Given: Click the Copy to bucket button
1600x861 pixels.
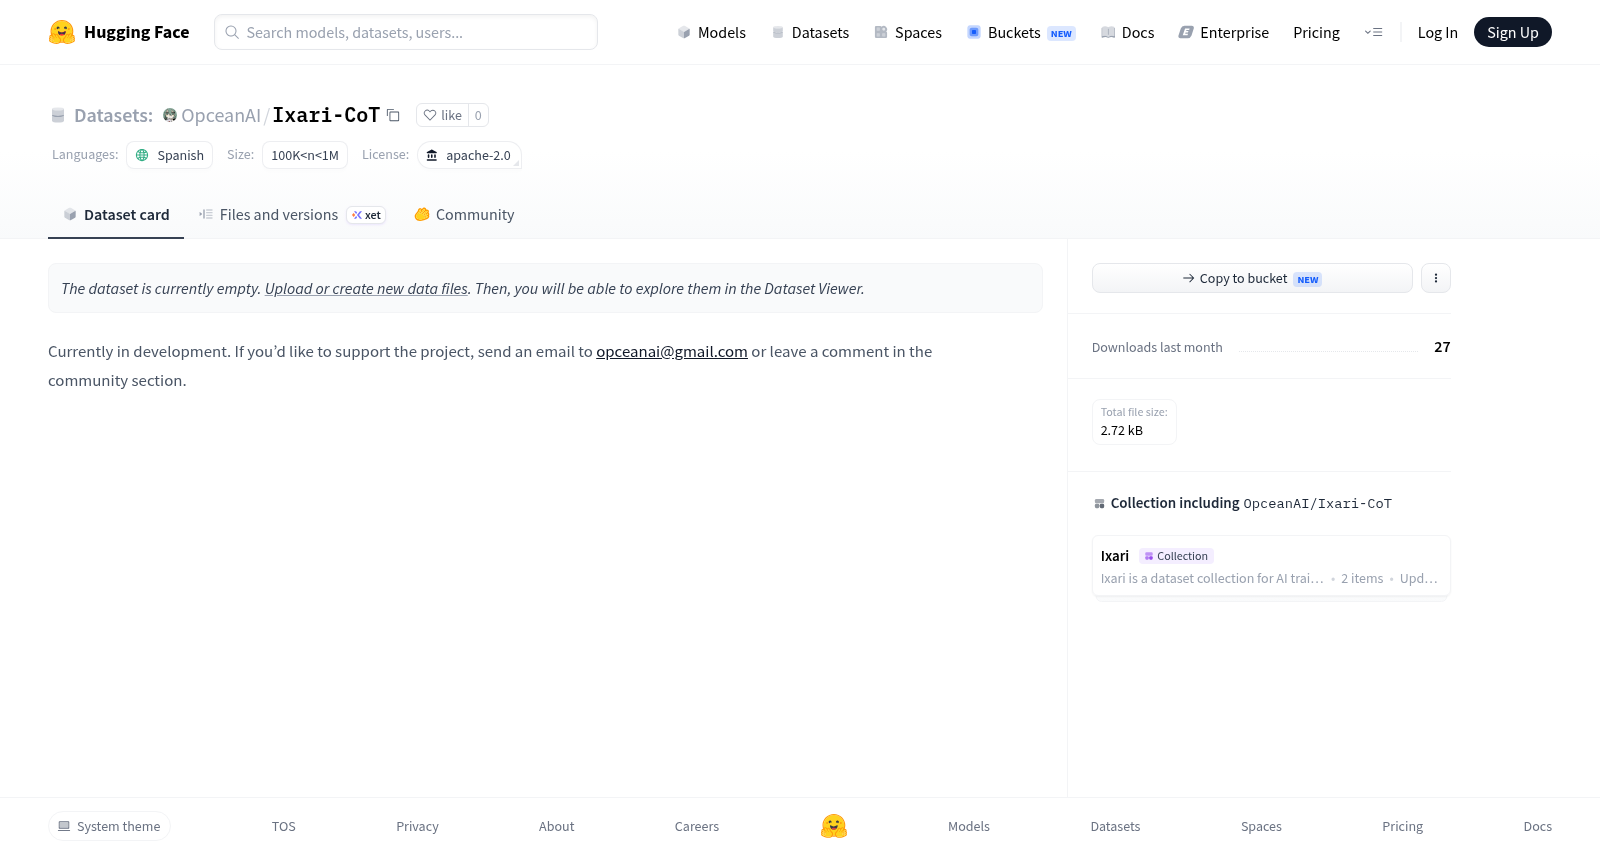Looking at the screenshot, I should pos(1252,278).
